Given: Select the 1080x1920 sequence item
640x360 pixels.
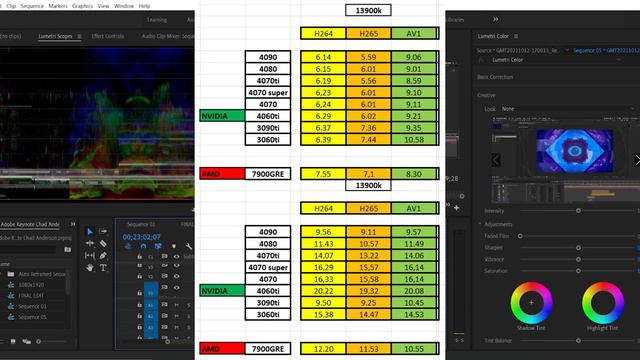Looking at the screenshot, I should (31, 285).
